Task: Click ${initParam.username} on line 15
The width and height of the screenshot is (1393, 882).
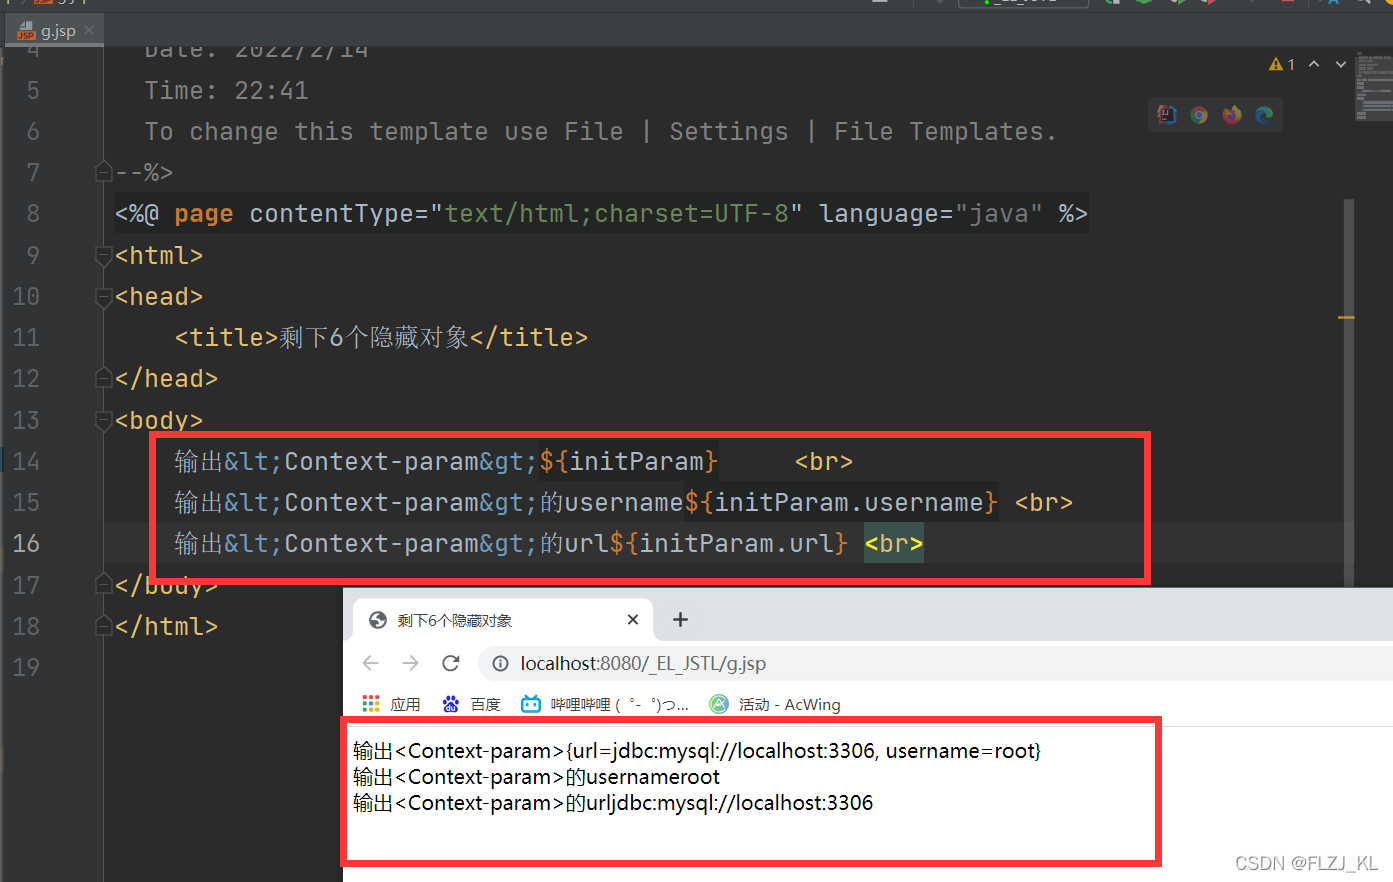Action: coord(841,502)
